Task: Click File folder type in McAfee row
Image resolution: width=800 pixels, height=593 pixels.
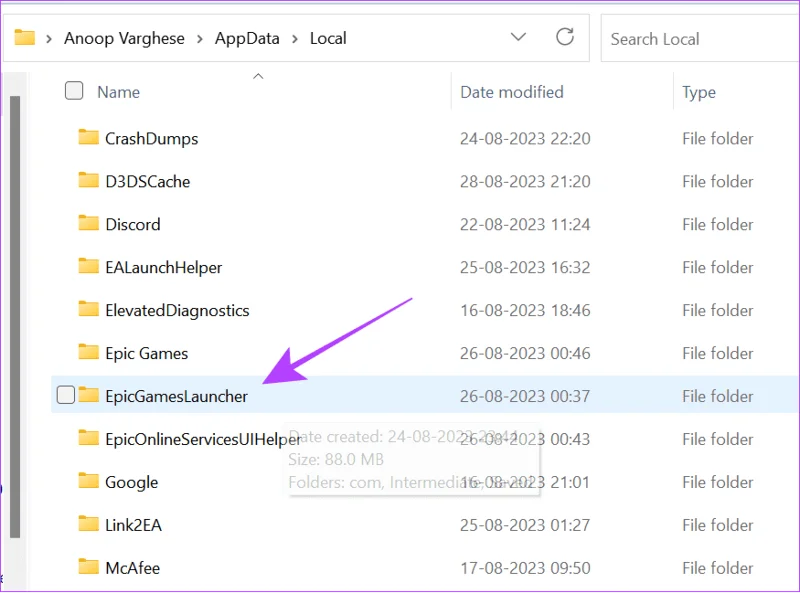Action: coord(718,568)
